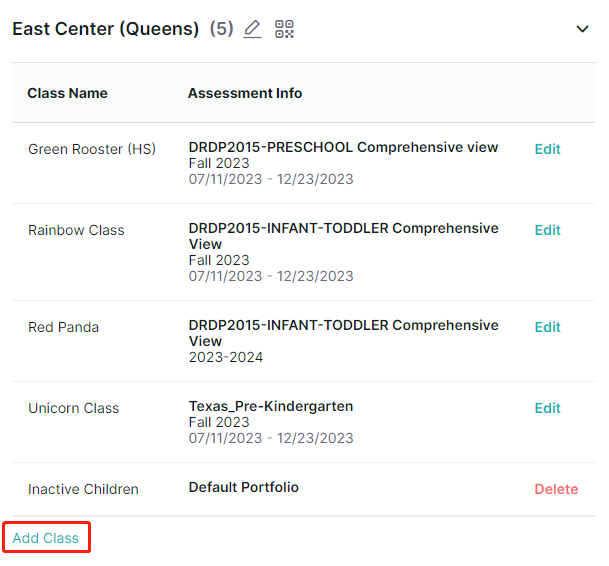Select the Unicorn Class name
Viewport: 609px width, 566px height.
(73, 408)
